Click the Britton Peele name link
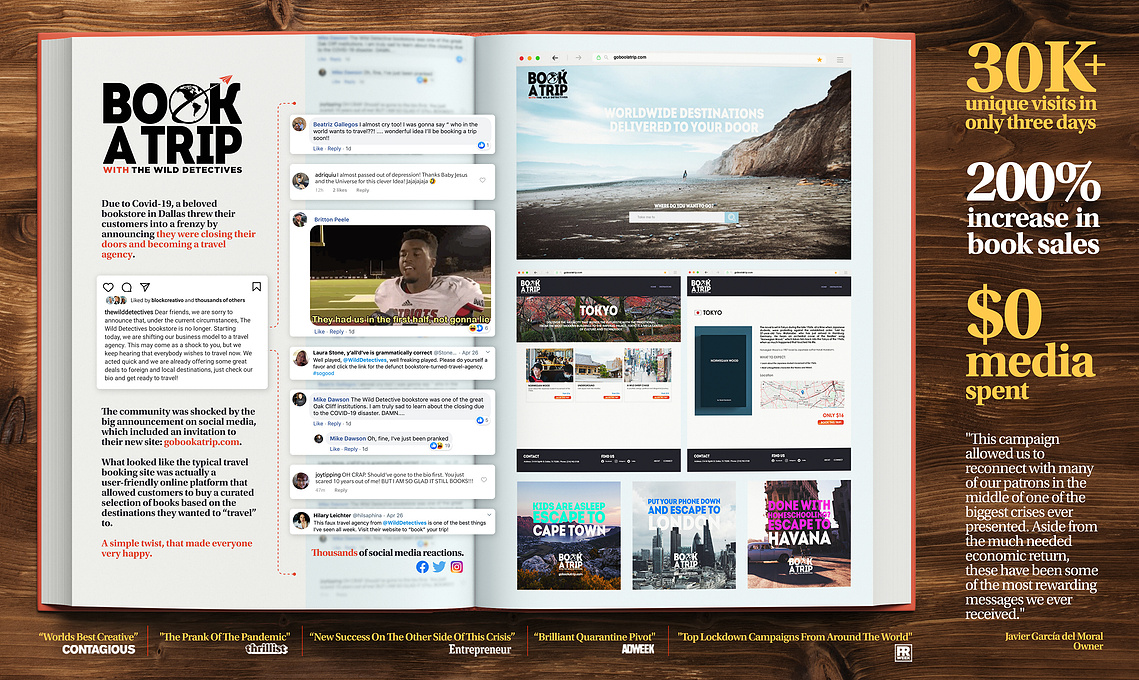 tap(331, 219)
